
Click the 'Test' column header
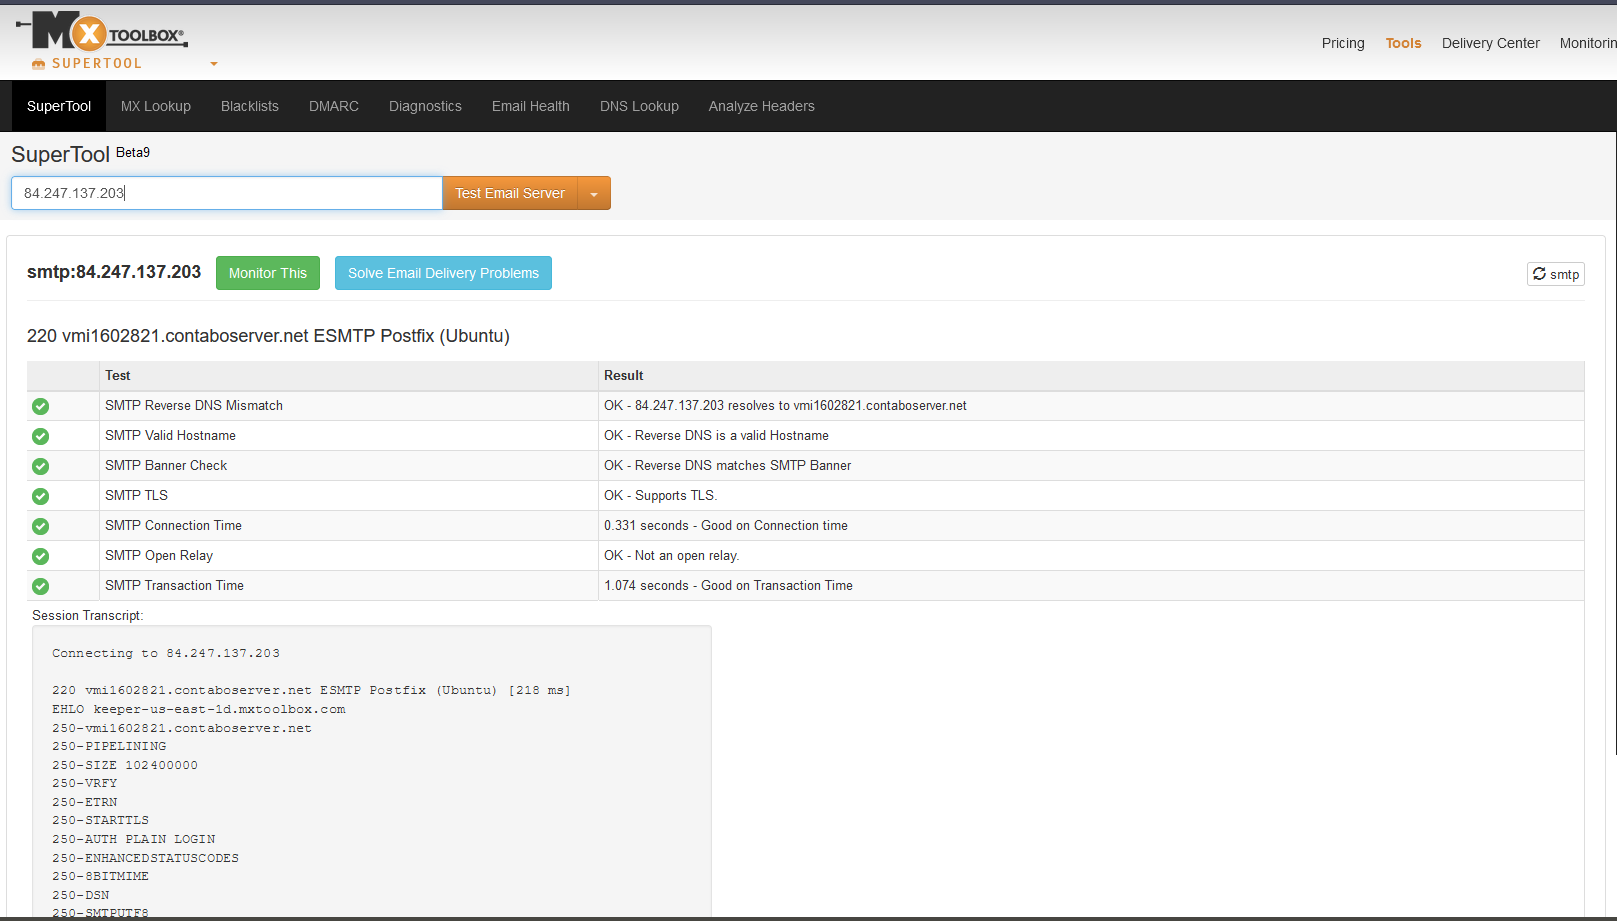118,376
